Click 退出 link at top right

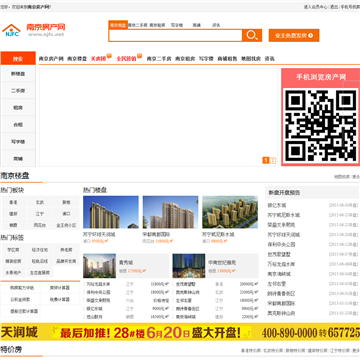point(334,7)
